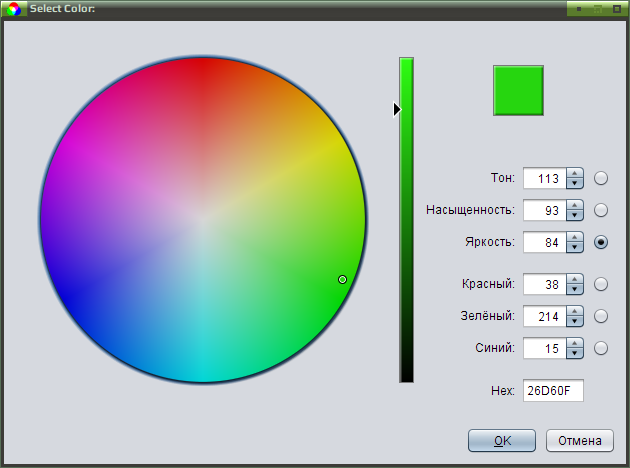Image resolution: width=630 pixels, height=468 pixels.
Task: Decrease Яркость with the down spinner arrow
Action: click(x=575, y=247)
